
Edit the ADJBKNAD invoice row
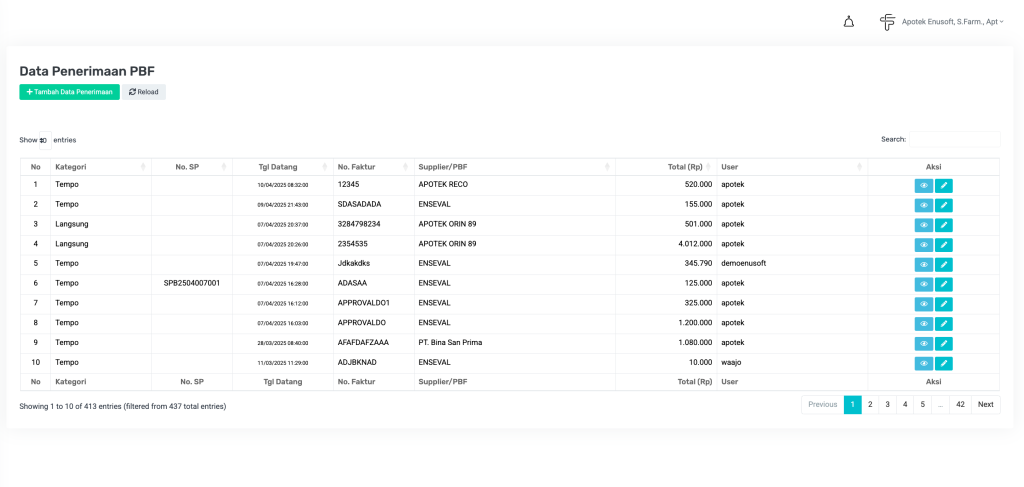(x=944, y=363)
